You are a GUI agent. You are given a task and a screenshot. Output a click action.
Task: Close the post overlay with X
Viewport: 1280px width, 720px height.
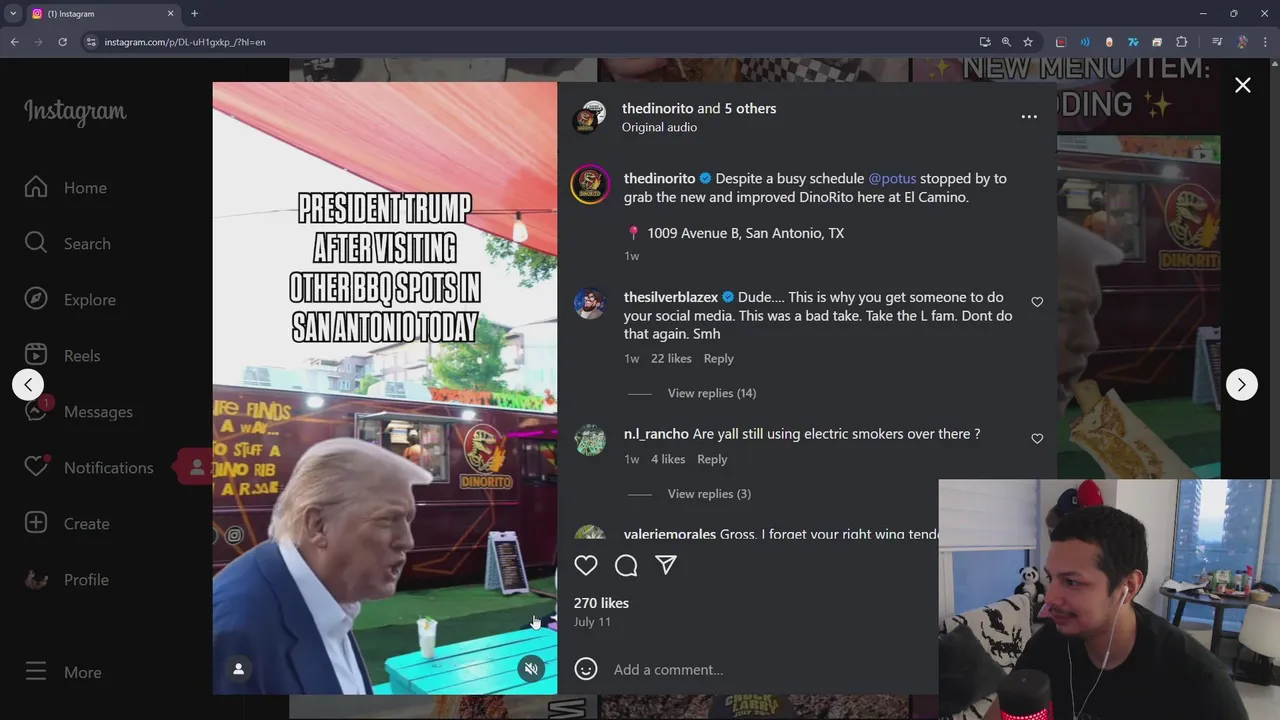click(1243, 85)
